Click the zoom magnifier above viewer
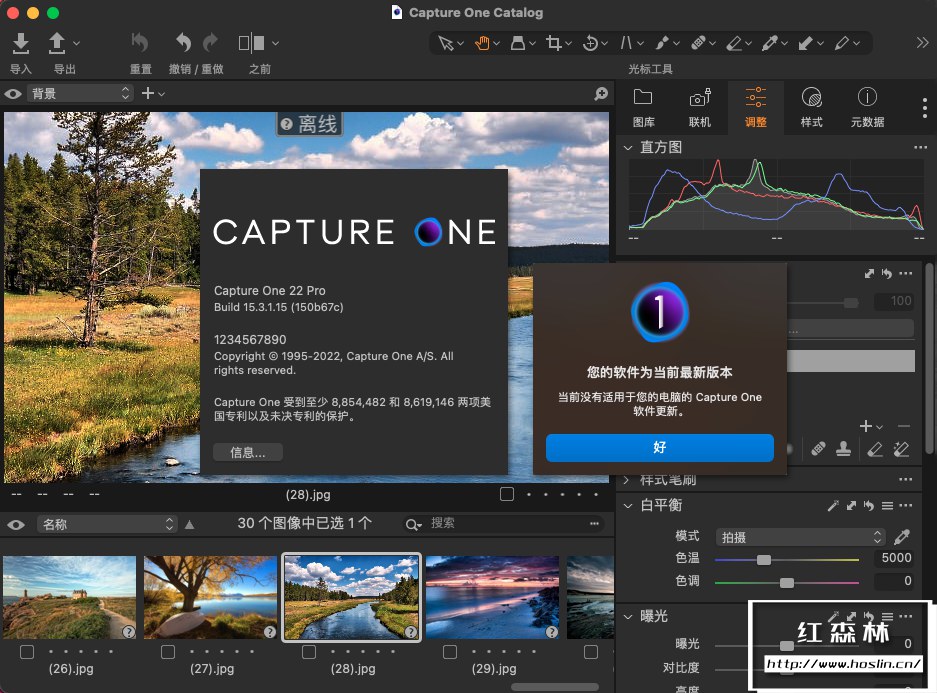The width and height of the screenshot is (937, 693). pos(601,94)
